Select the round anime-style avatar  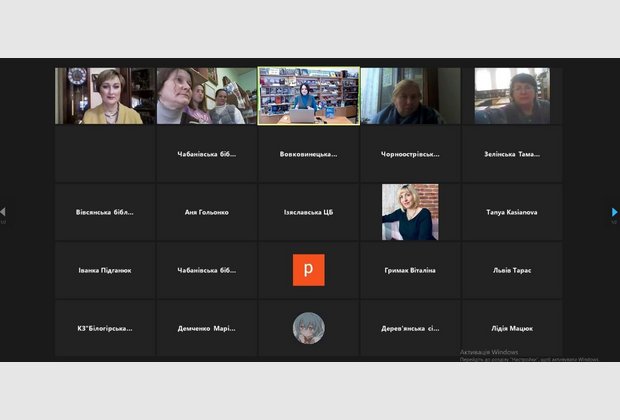tap(308, 328)
